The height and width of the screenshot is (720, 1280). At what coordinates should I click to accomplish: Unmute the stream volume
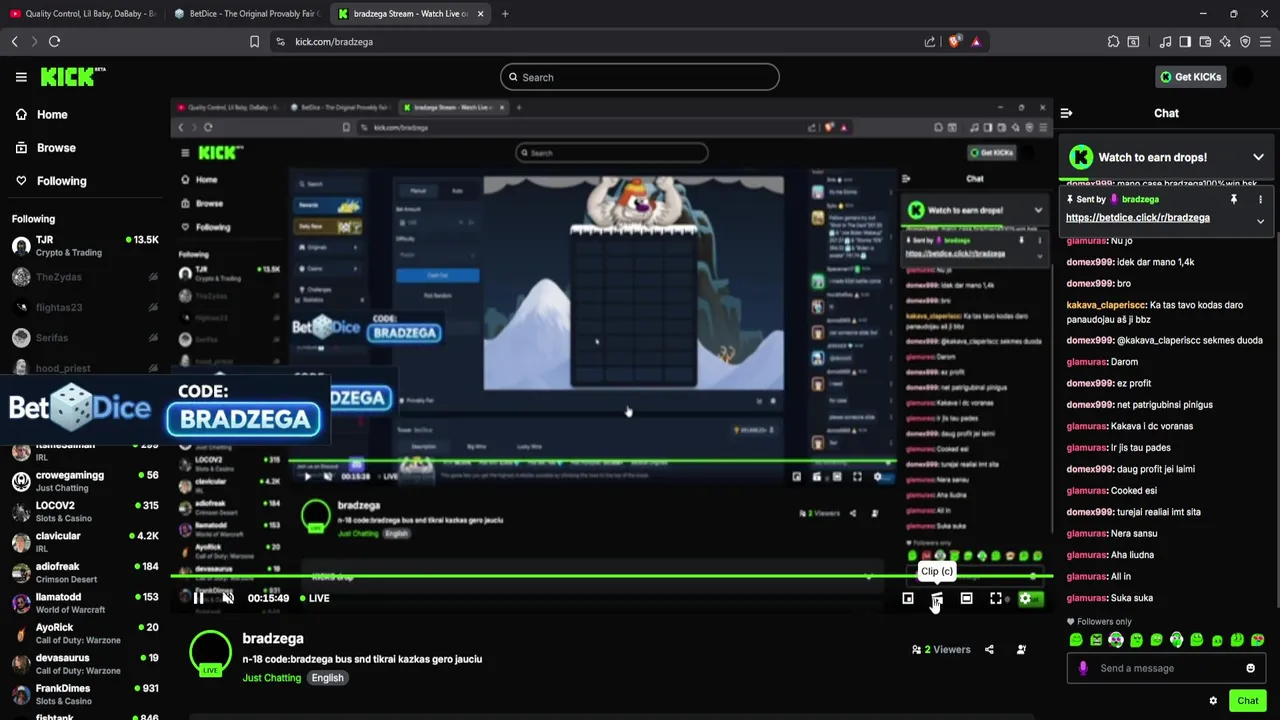coord(228,598)
